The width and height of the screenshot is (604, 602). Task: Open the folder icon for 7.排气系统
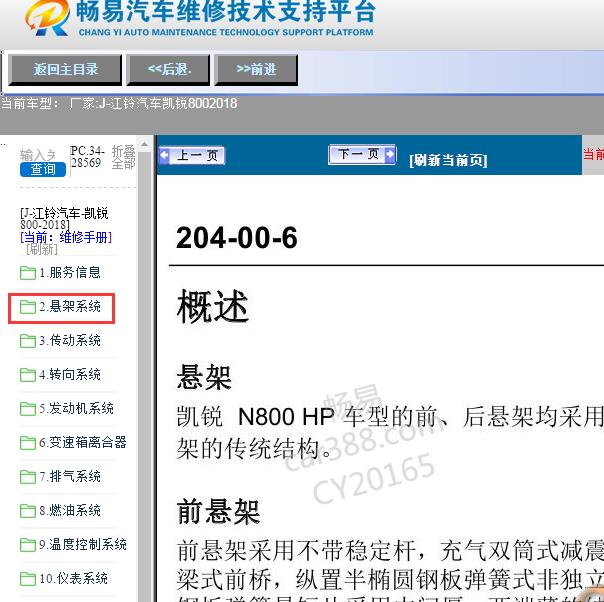(x=28, y=476)
